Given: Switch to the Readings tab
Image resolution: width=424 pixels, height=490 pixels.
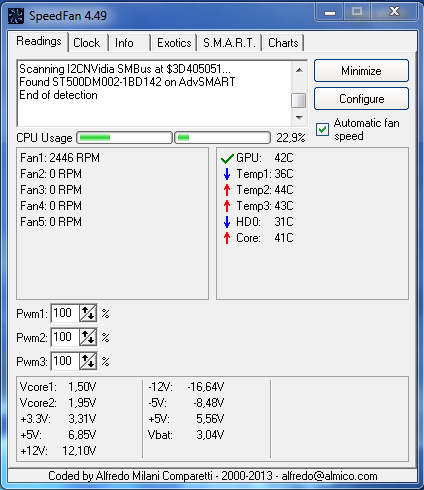Looking at the screenshot, I should [39, 41].
